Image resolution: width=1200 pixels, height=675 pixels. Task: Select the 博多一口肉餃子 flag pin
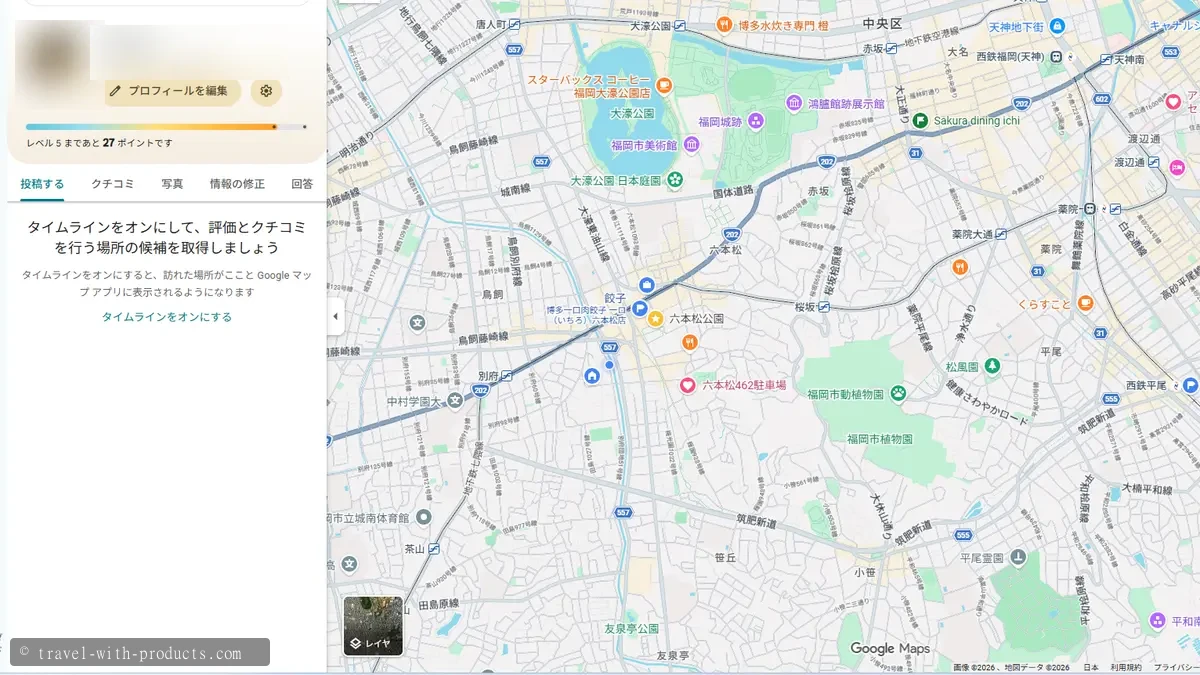point(639,309)
